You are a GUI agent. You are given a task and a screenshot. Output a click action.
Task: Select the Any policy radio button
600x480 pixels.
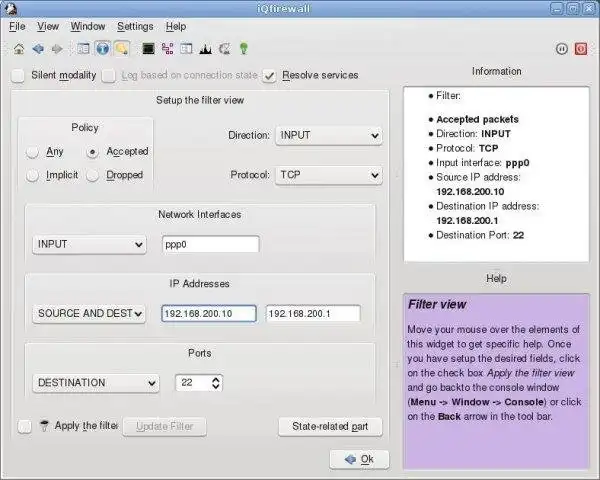pyautogui.click(x=32, y=152)
